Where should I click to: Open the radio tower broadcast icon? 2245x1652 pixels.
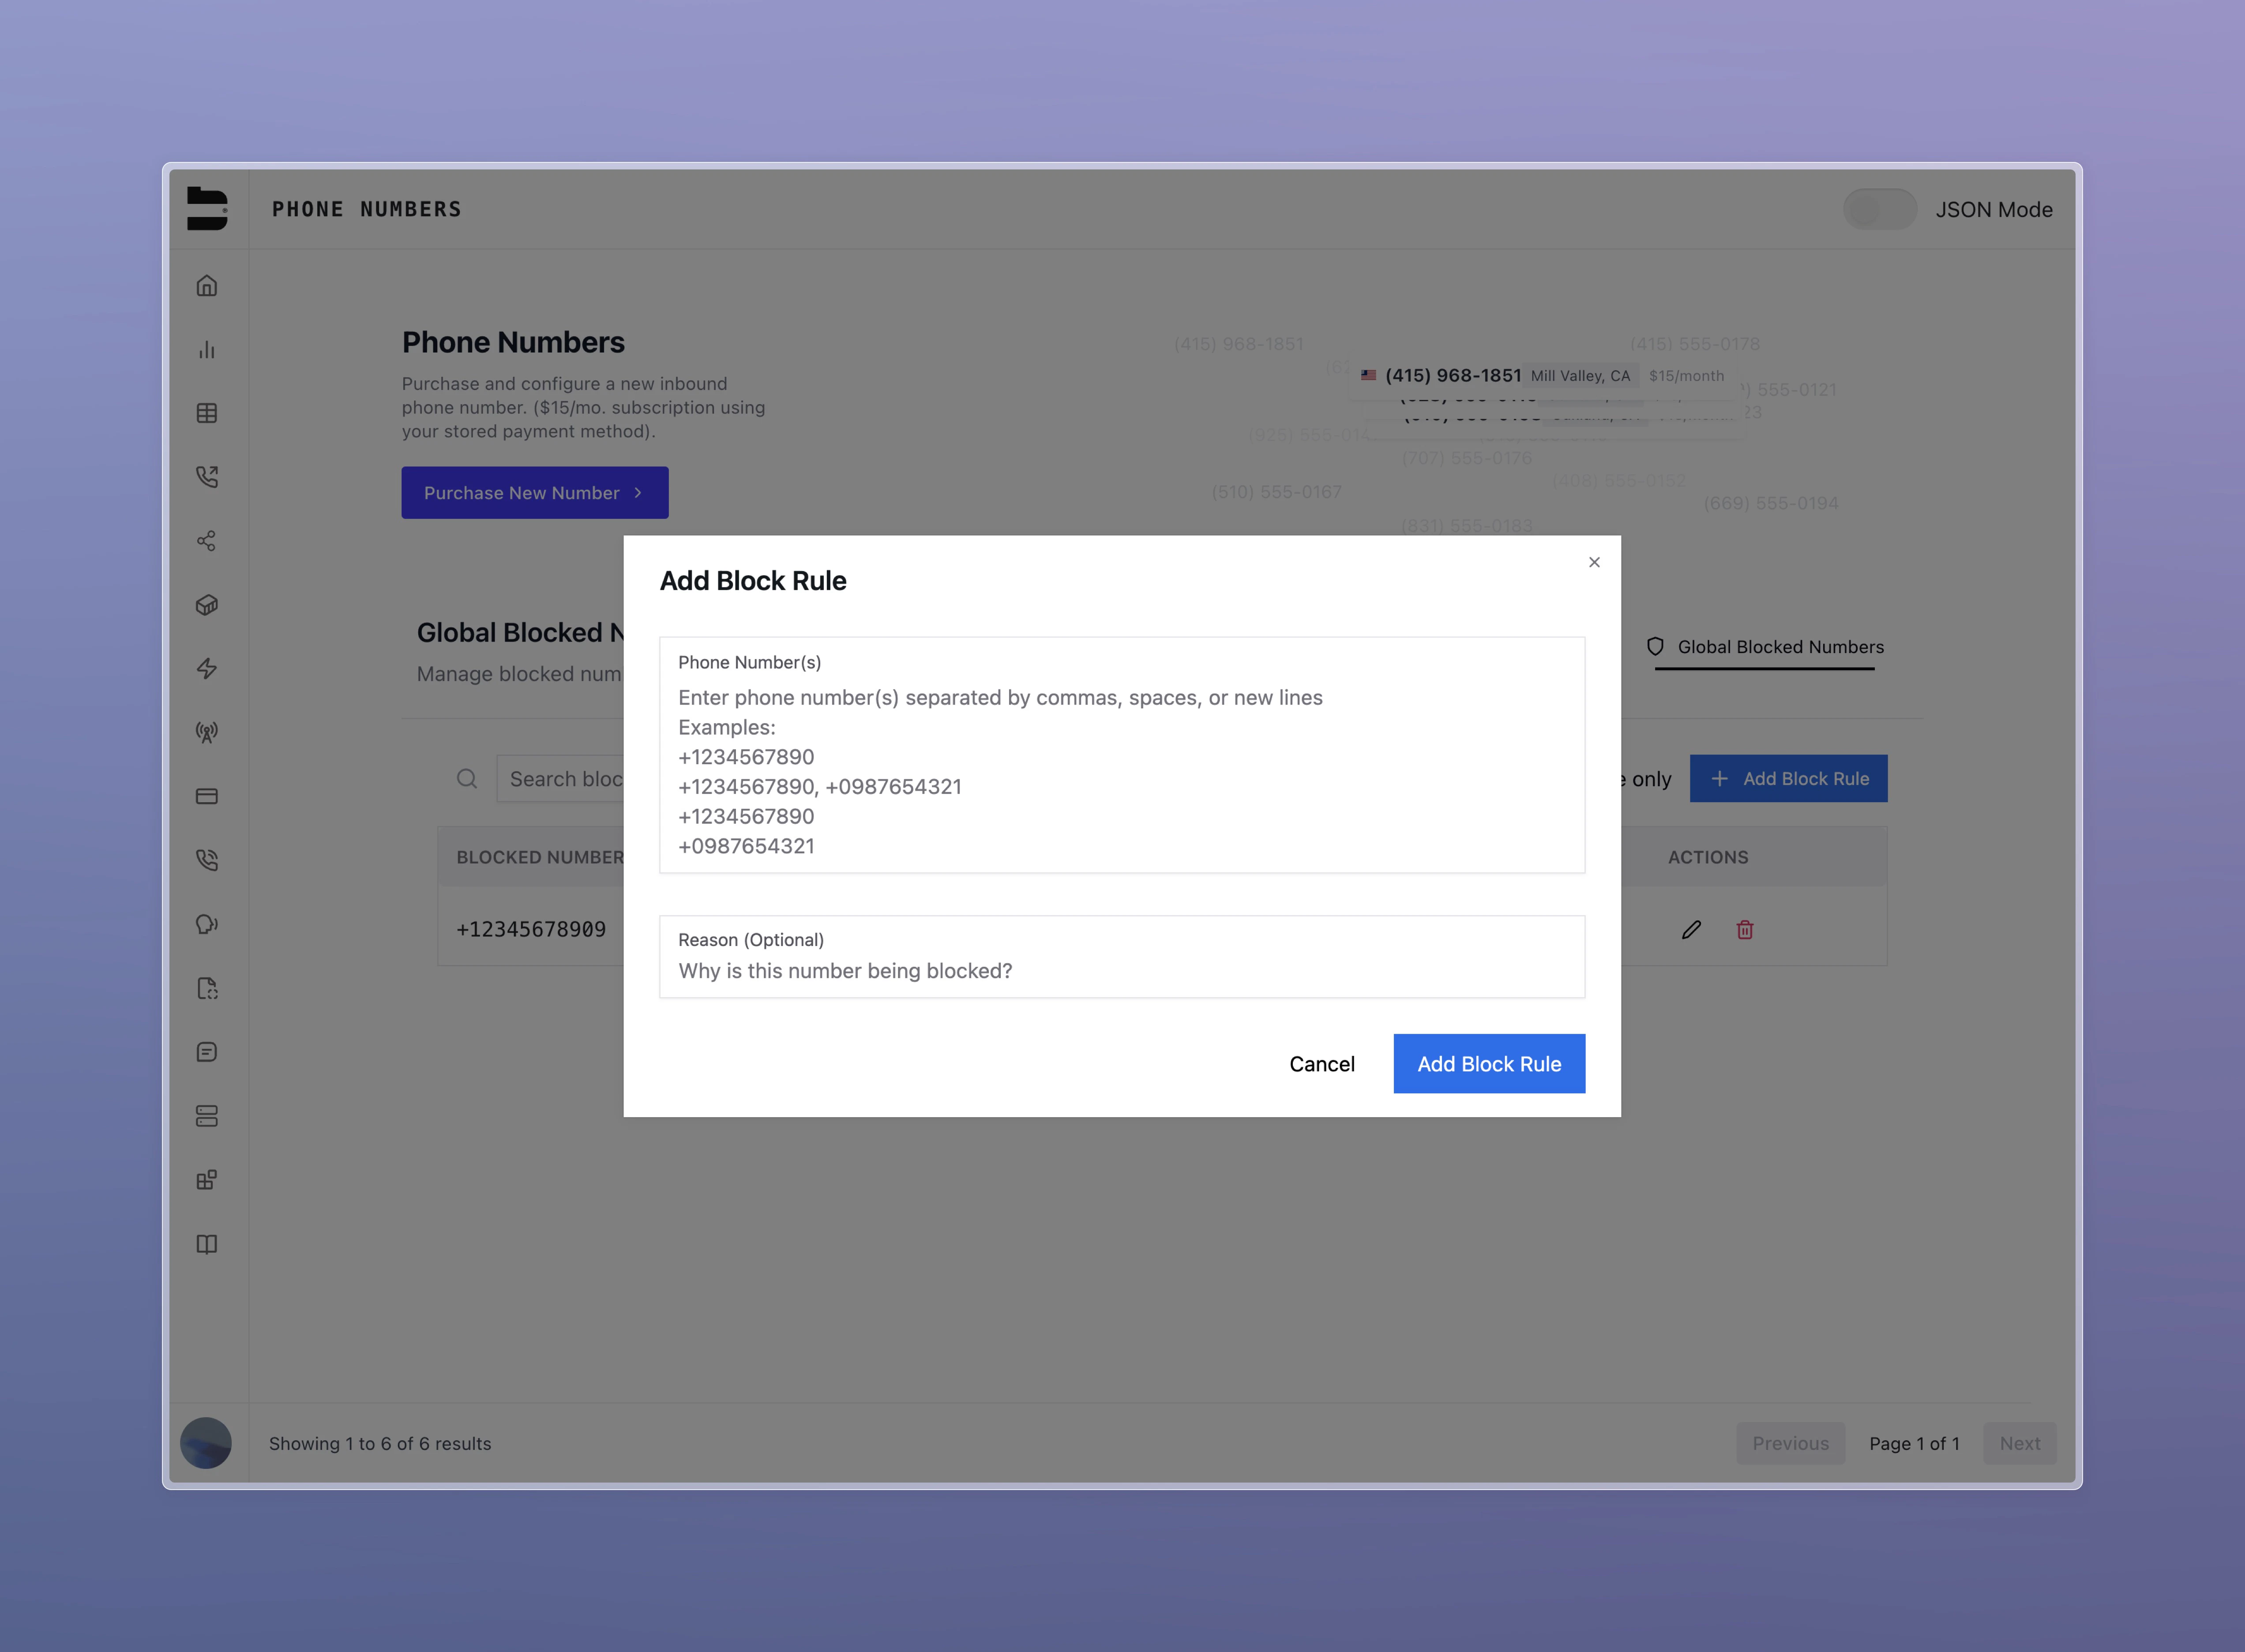(x=207, y=732)
